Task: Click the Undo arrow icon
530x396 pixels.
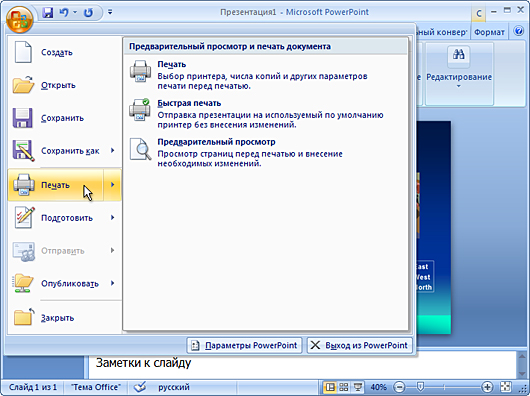Action: tap(64, 13)
